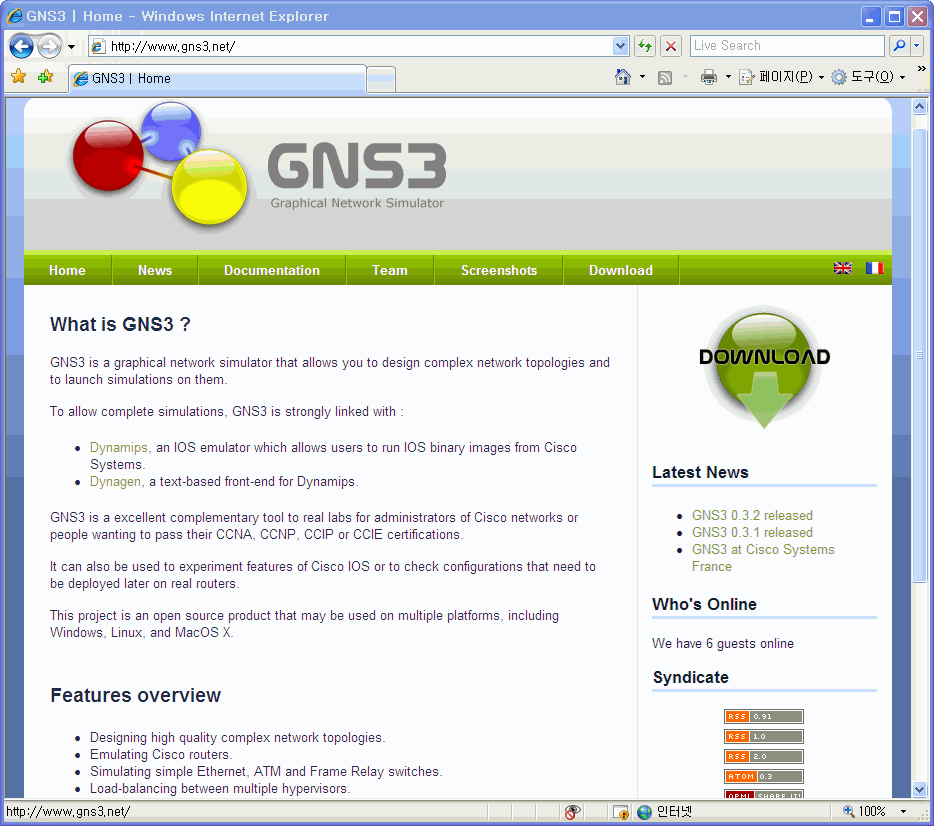This screenshot has width=934, height=826.
Task: Open the Team navigation item
Action: 390,270
